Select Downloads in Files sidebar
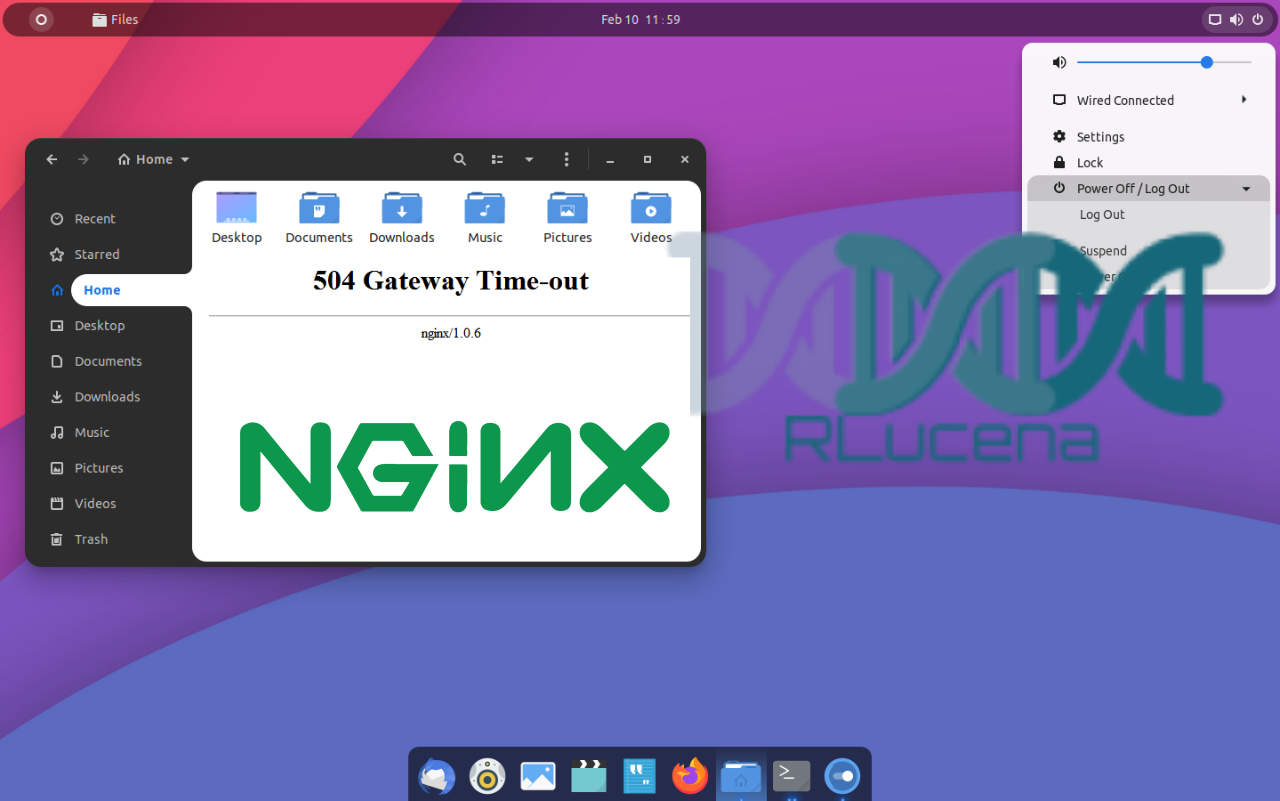 tap(108, 397)
